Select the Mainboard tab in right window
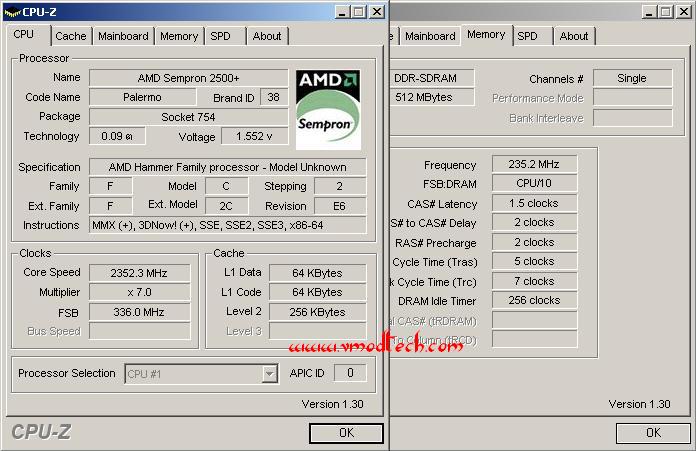Image resolution: width=696 pixels, height=451 pixels. click(430, 36)
